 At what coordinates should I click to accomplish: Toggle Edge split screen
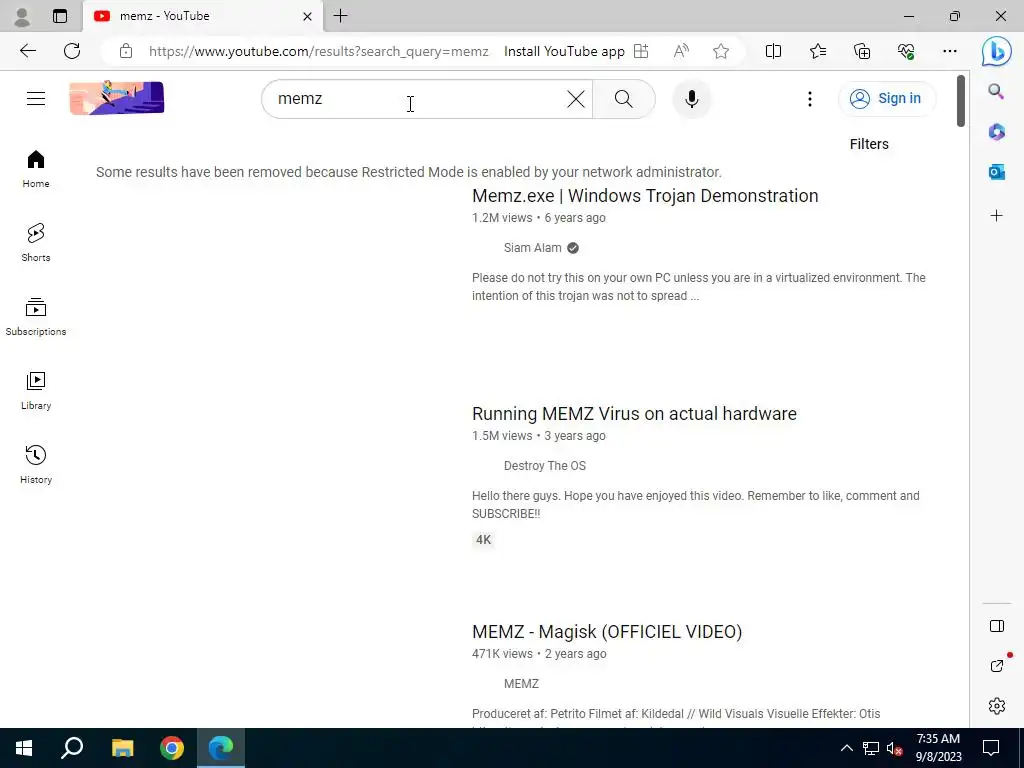coord(773,51)
